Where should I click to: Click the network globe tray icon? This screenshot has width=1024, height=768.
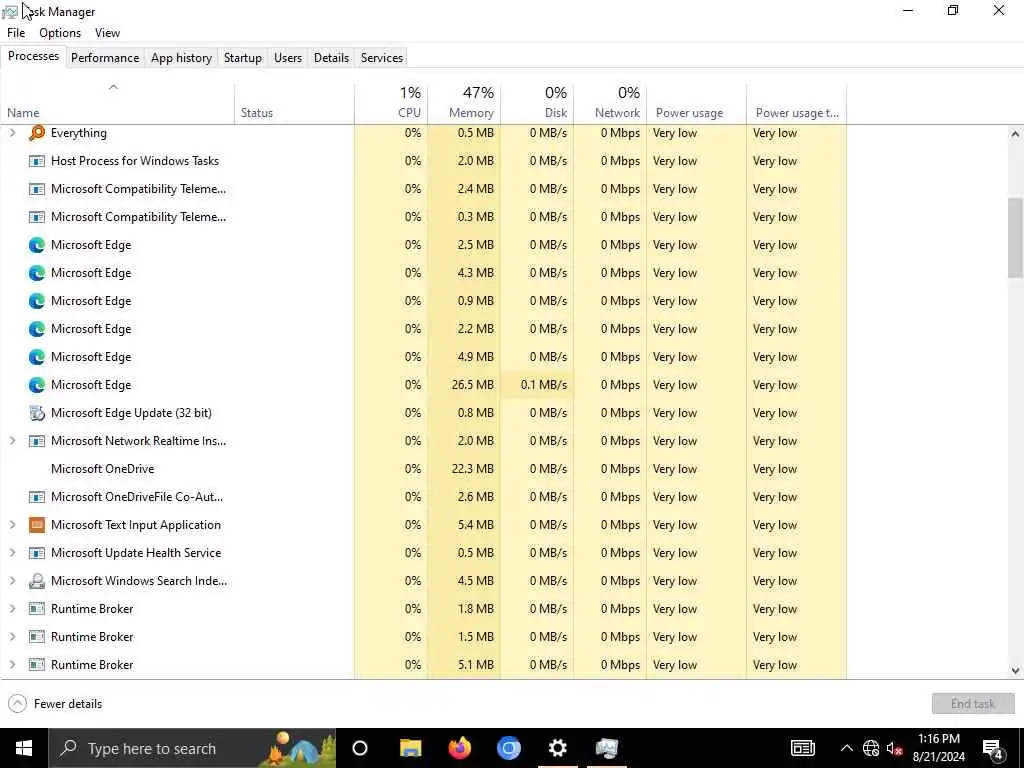871,748
